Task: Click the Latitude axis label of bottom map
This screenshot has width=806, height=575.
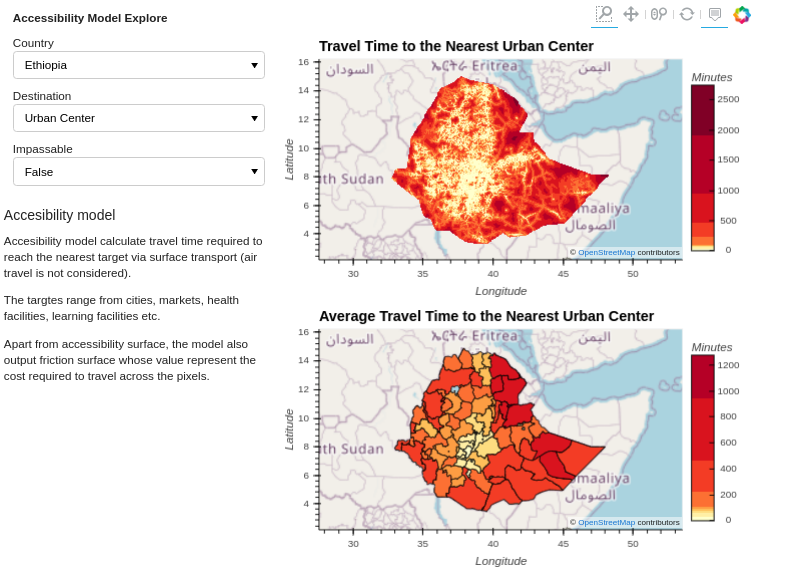Action: click(289, 429)
